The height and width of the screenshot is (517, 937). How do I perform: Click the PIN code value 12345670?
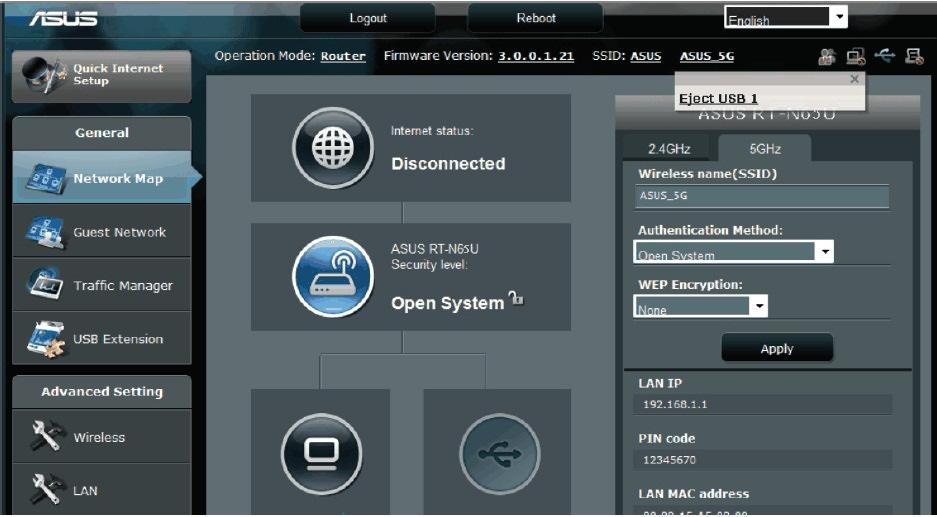[669, 460]
